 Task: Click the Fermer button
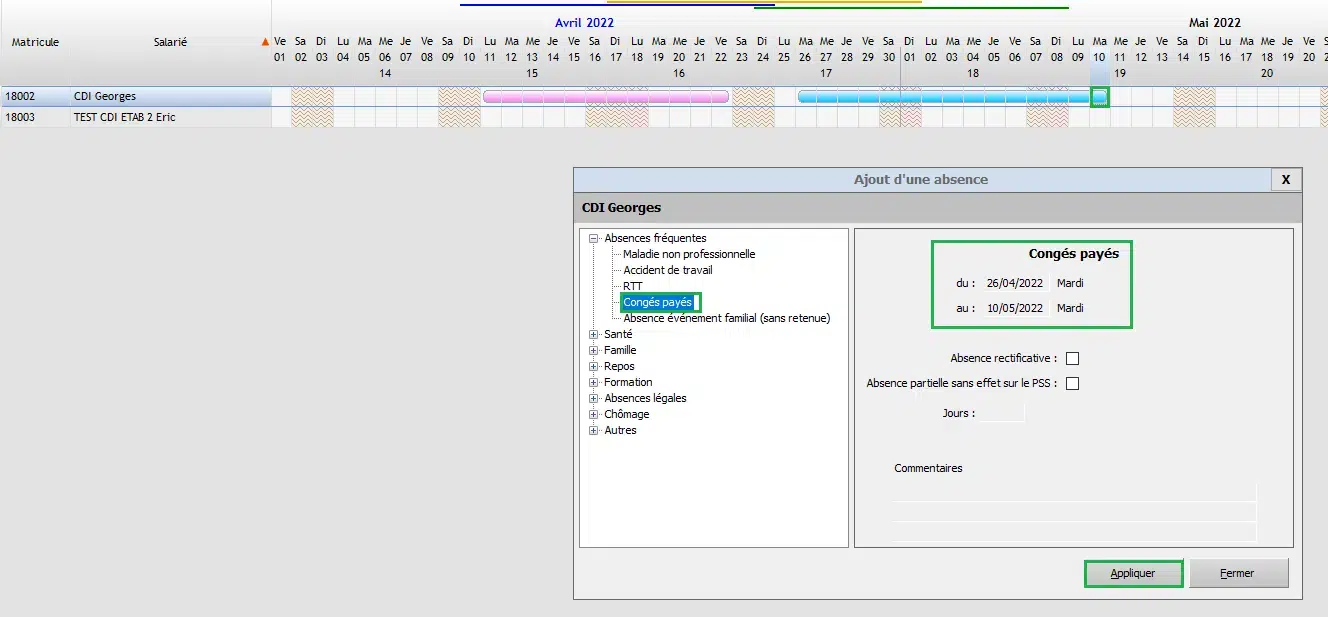1237,573
